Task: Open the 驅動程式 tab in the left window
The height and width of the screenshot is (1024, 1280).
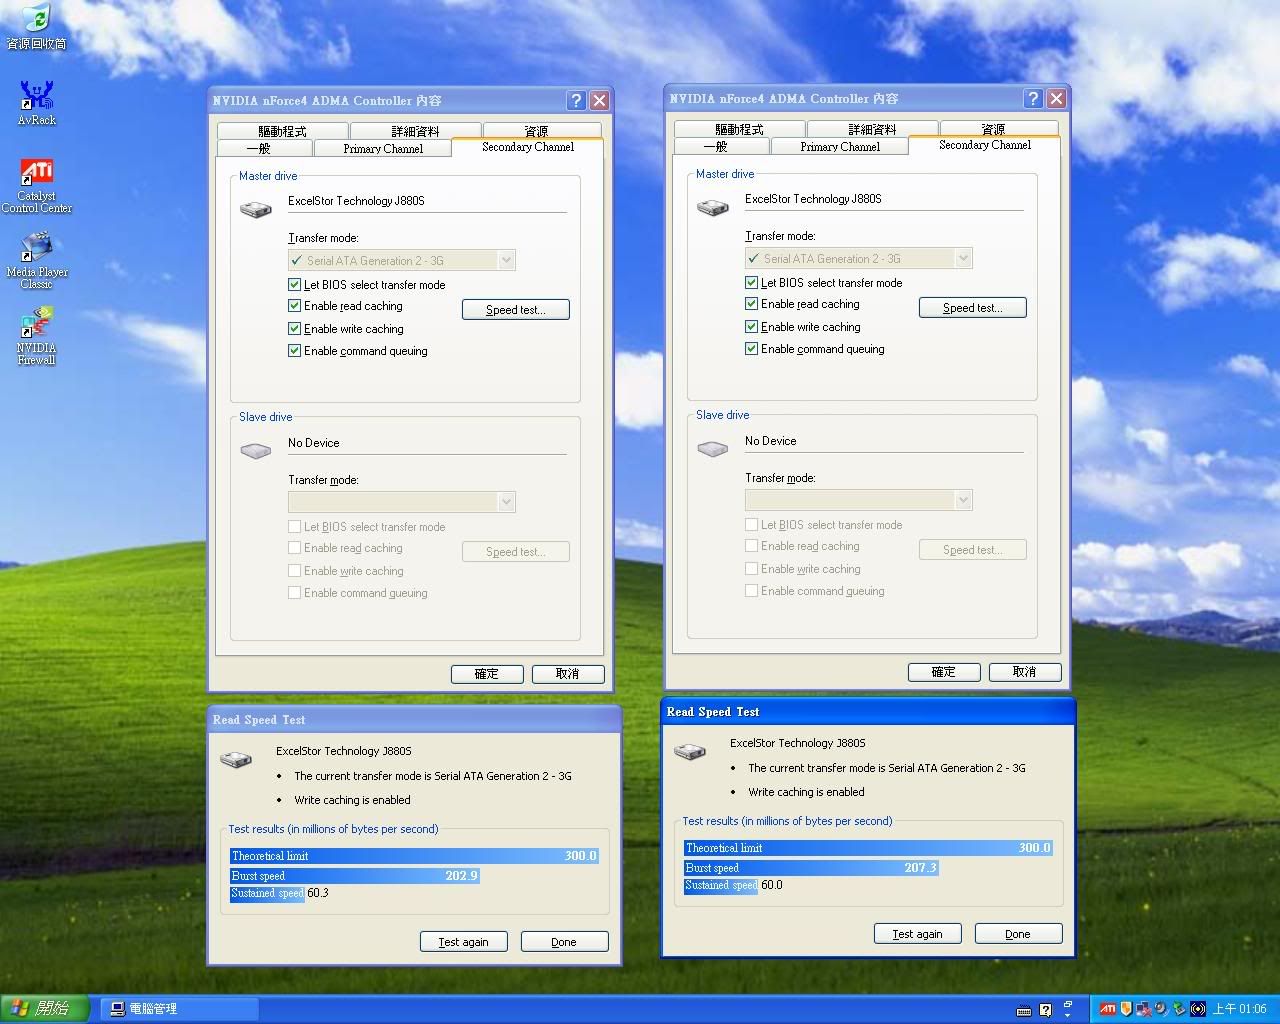Action: [x=282, y=131]
